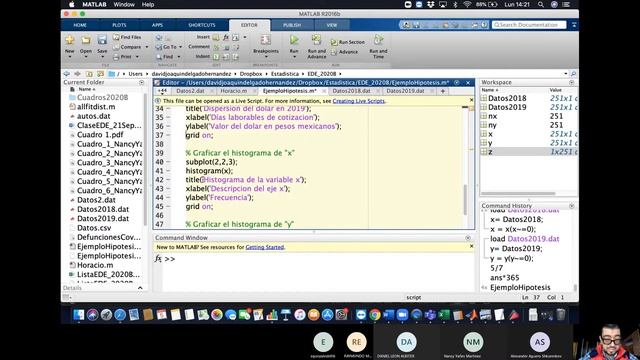This screenshot has width=640, height=360.
Task: Open Datos2019.dat editor tab
Action: pos(405,91)
